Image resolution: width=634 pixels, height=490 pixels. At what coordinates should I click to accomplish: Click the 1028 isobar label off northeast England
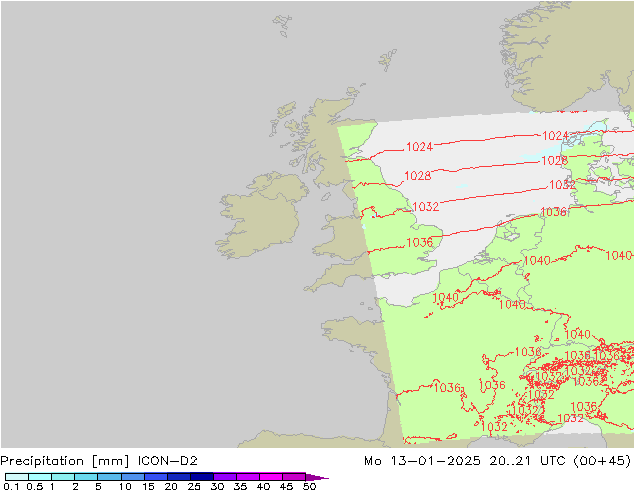coord(418,175)
